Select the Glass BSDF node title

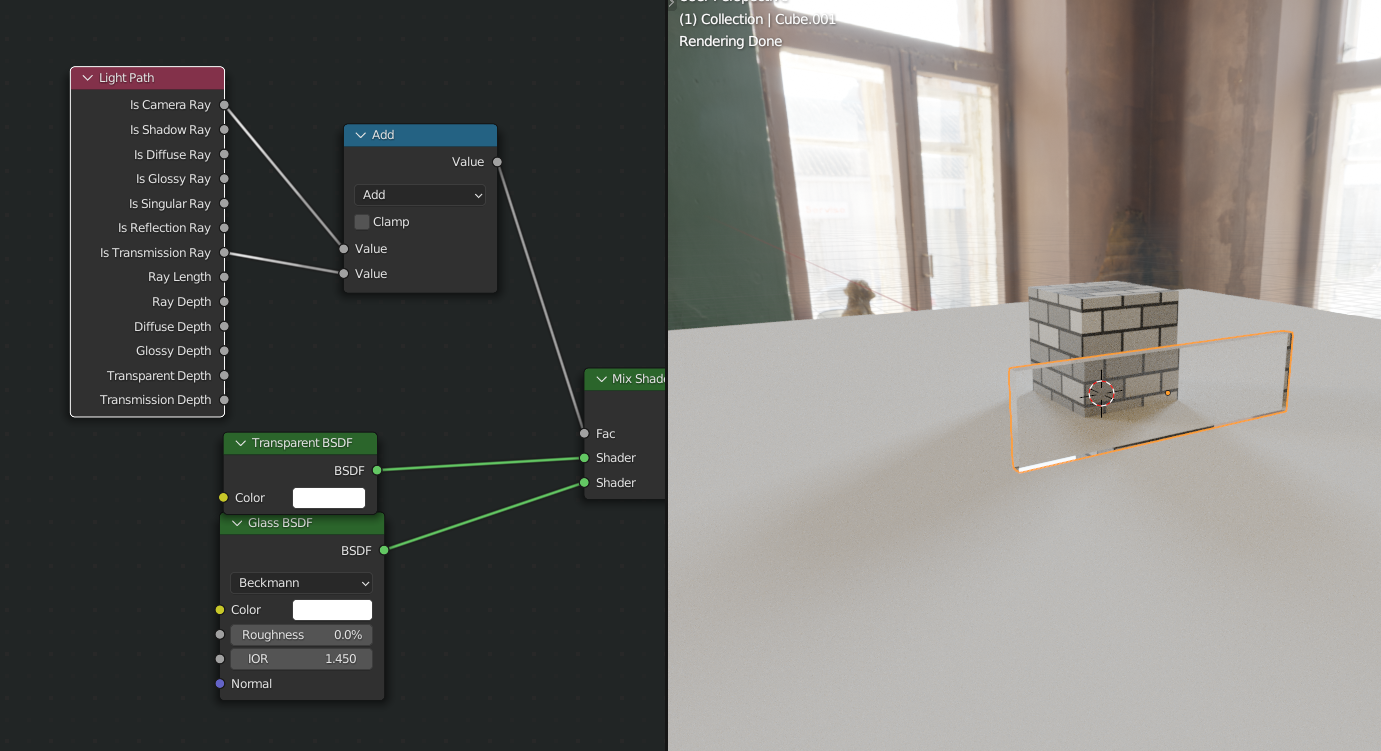click(x=281, y=523)
